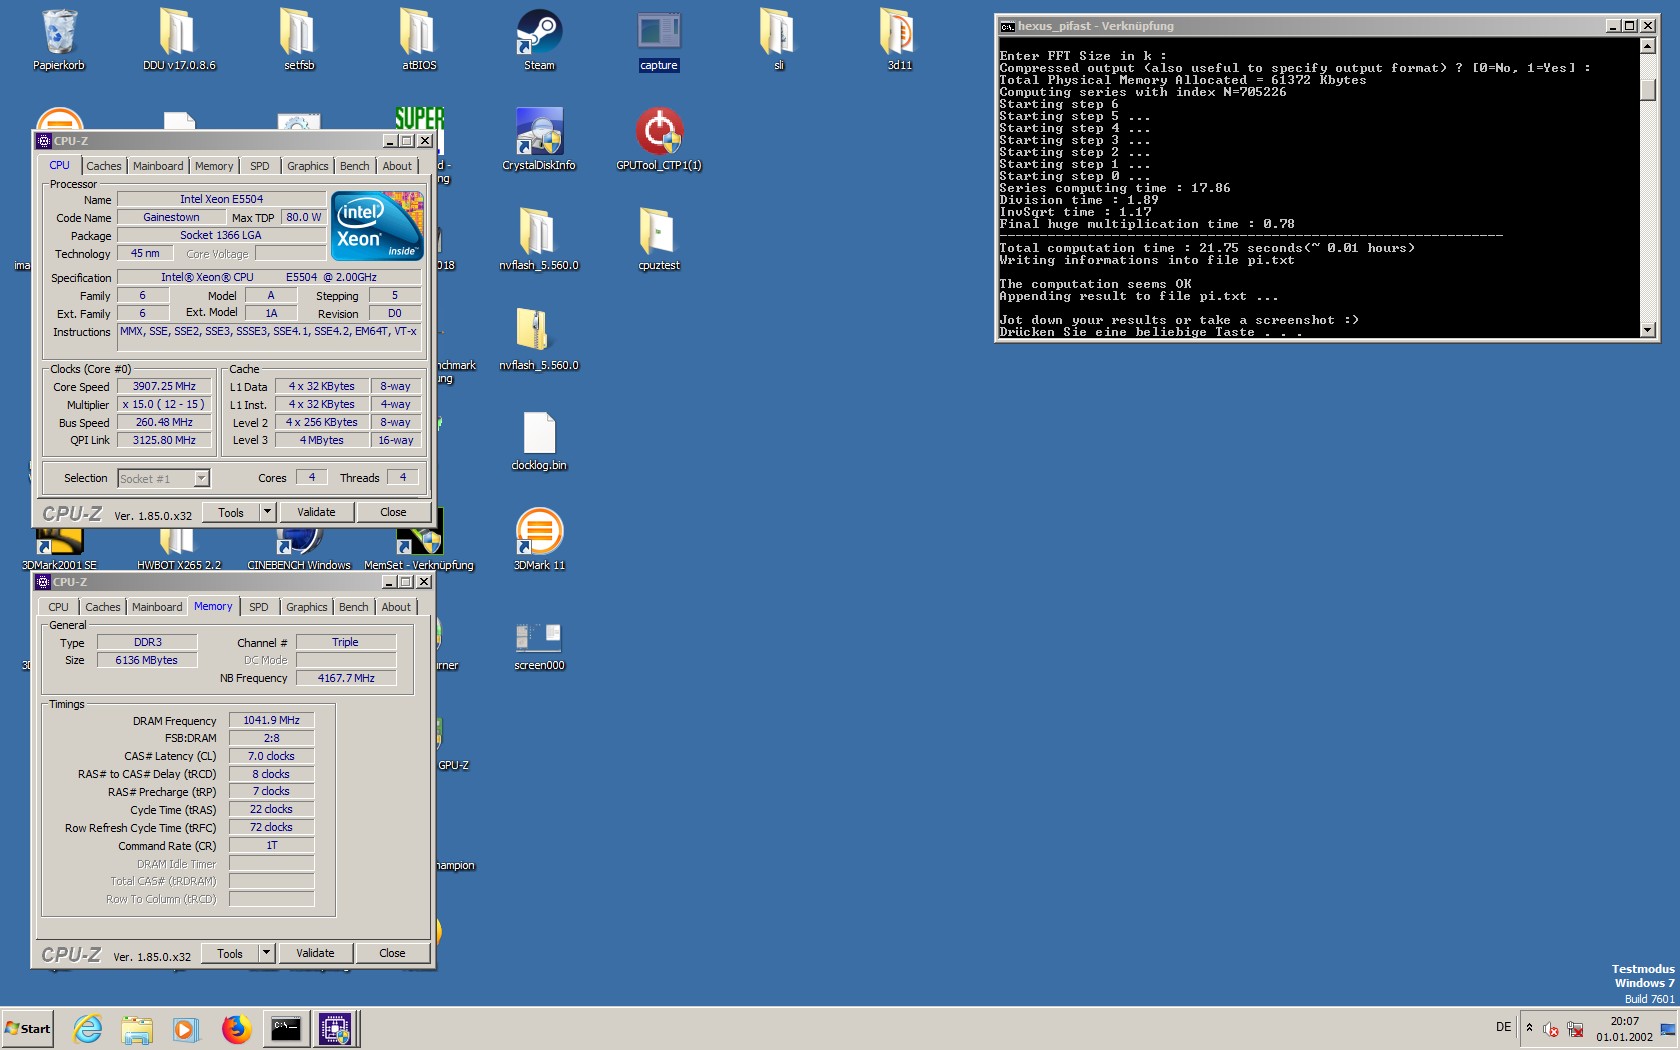Viewport: 1680px width, 1050px height.
Task: Switch to Bench tab in upper CPU-Z
Action: [355, 166]
